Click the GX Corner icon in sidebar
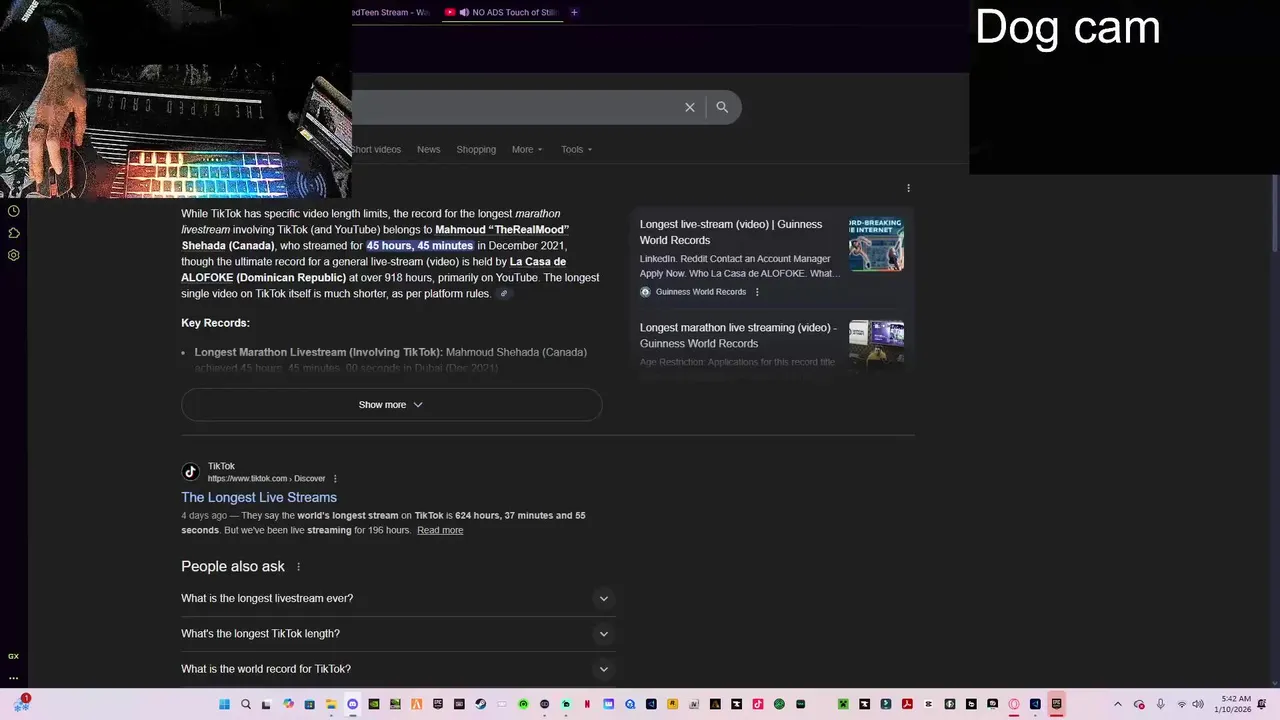 13,656
